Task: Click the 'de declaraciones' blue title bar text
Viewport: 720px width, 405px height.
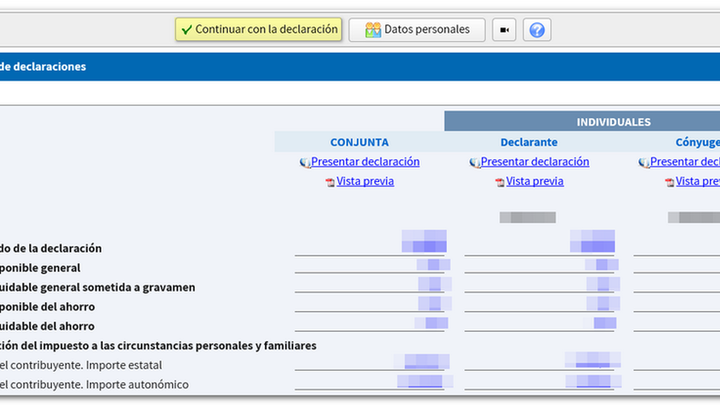Action: [43, 67]
